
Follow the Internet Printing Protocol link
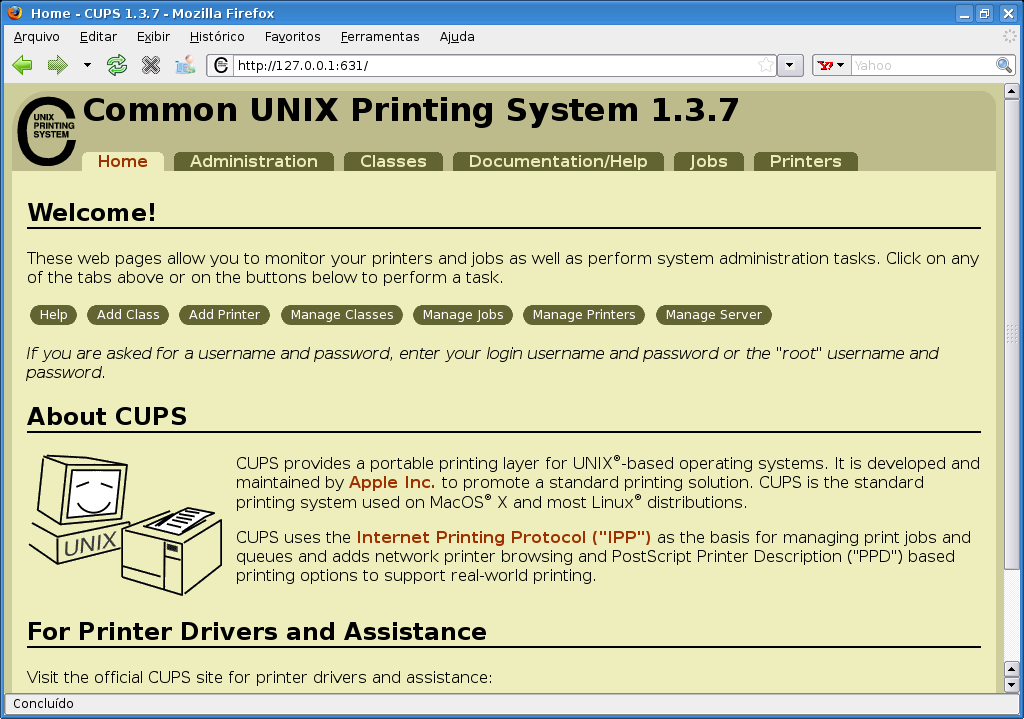pos(504,537)
